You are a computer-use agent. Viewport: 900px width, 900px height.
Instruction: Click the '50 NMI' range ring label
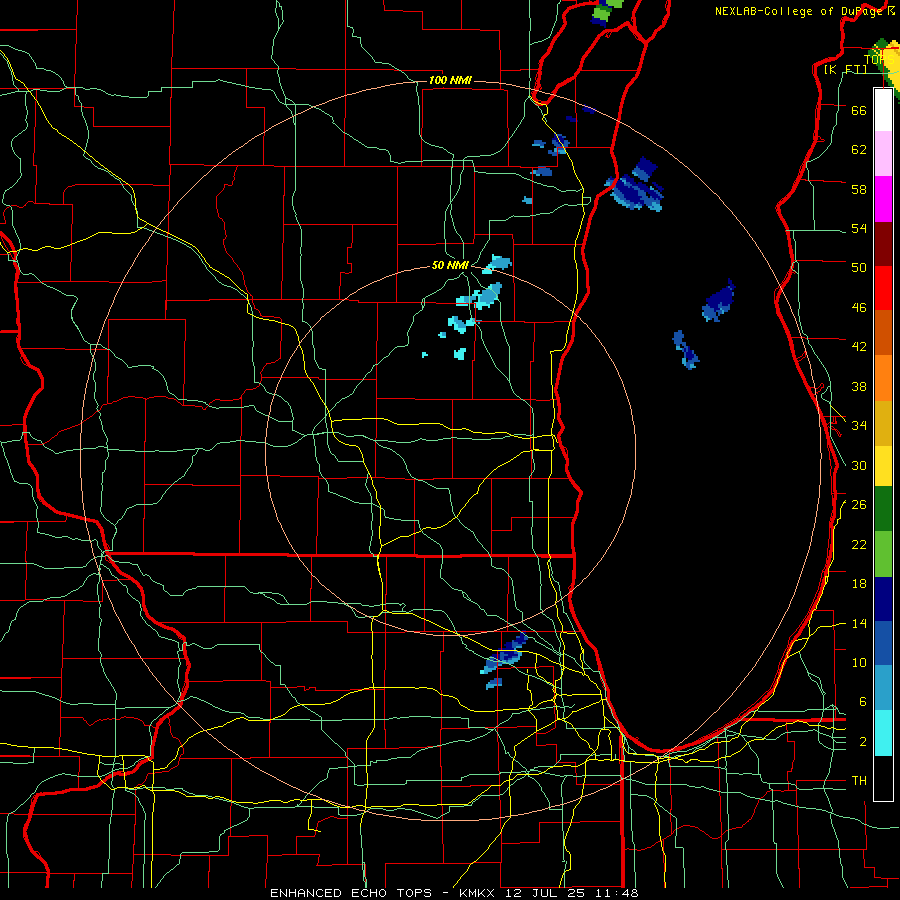pos(451,265)
